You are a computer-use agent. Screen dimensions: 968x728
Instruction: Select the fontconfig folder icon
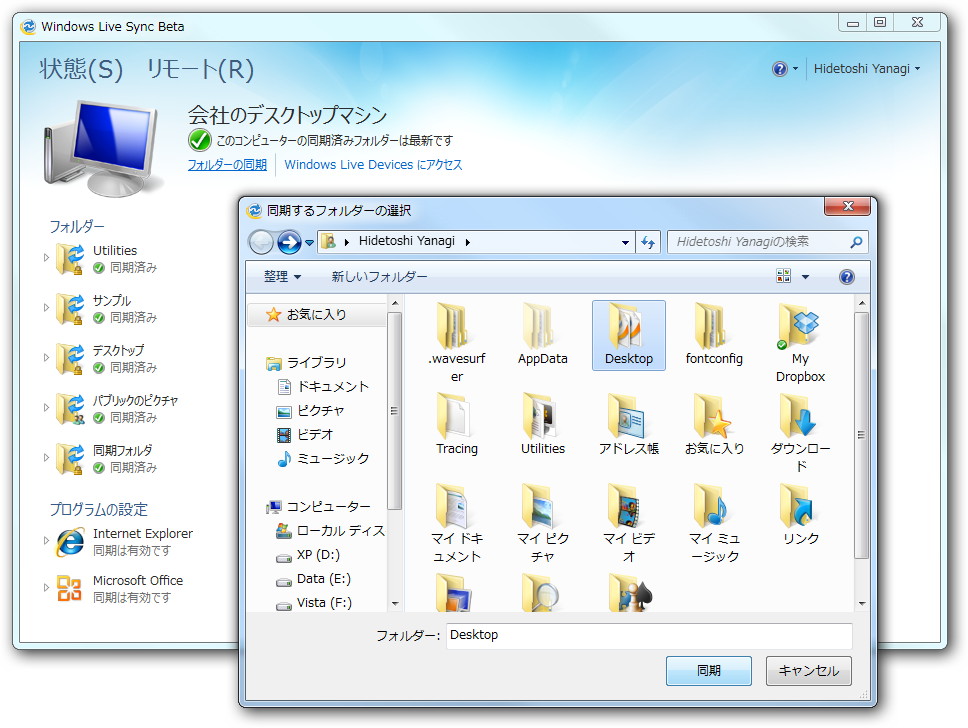[713, 325]
